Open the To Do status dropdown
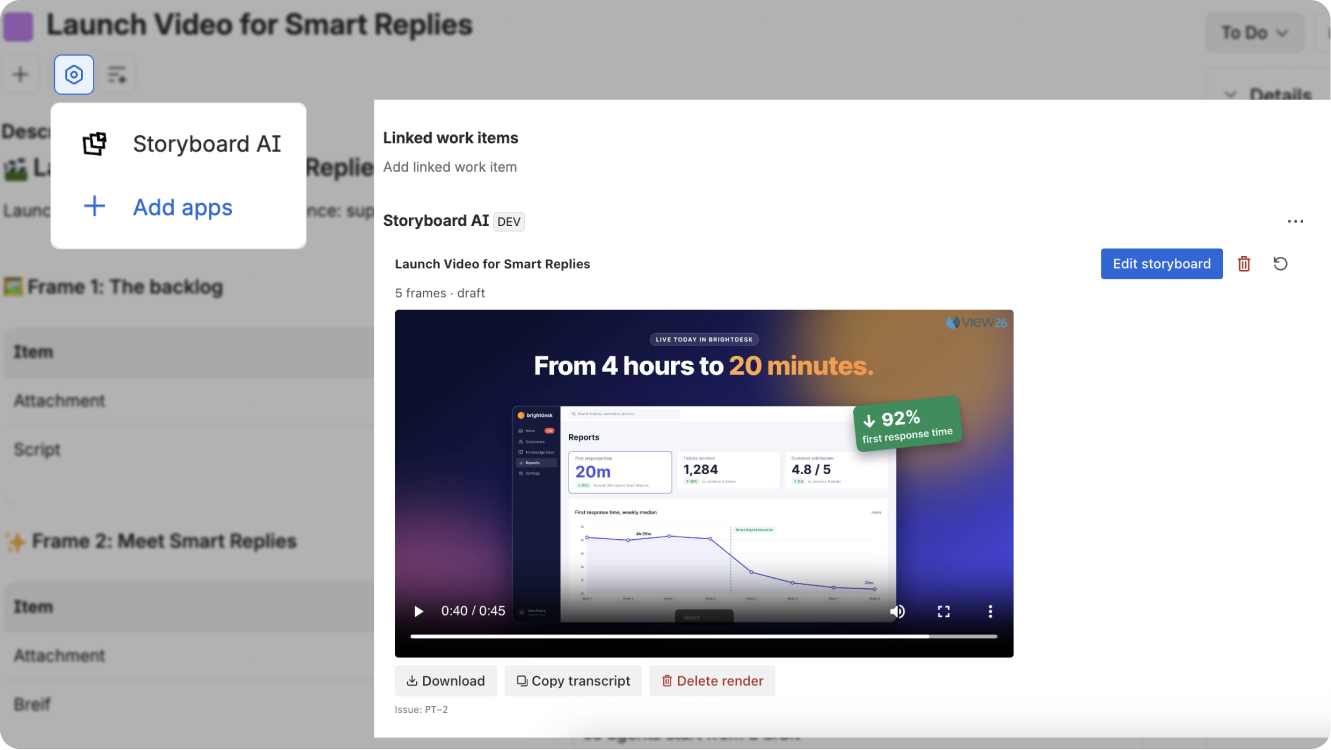 tap(1254, 33)
